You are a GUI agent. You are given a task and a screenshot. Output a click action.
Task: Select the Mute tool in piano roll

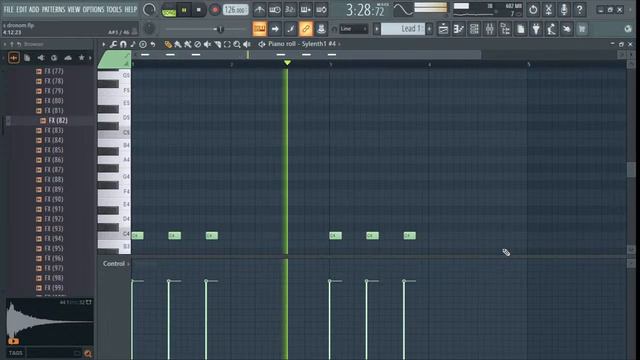pos(207,44)
